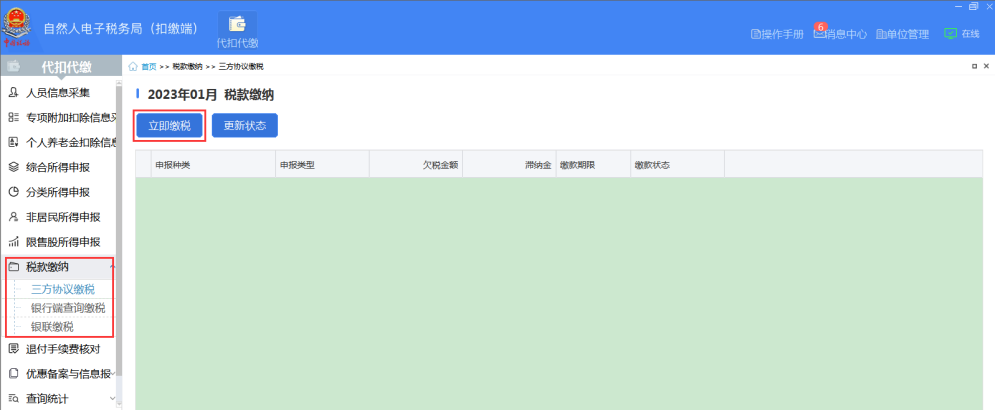This screenshot has height=410, width=995.
Task: Click the 优惠备案与信息报 document icon
Action: [x=13, y=374]
